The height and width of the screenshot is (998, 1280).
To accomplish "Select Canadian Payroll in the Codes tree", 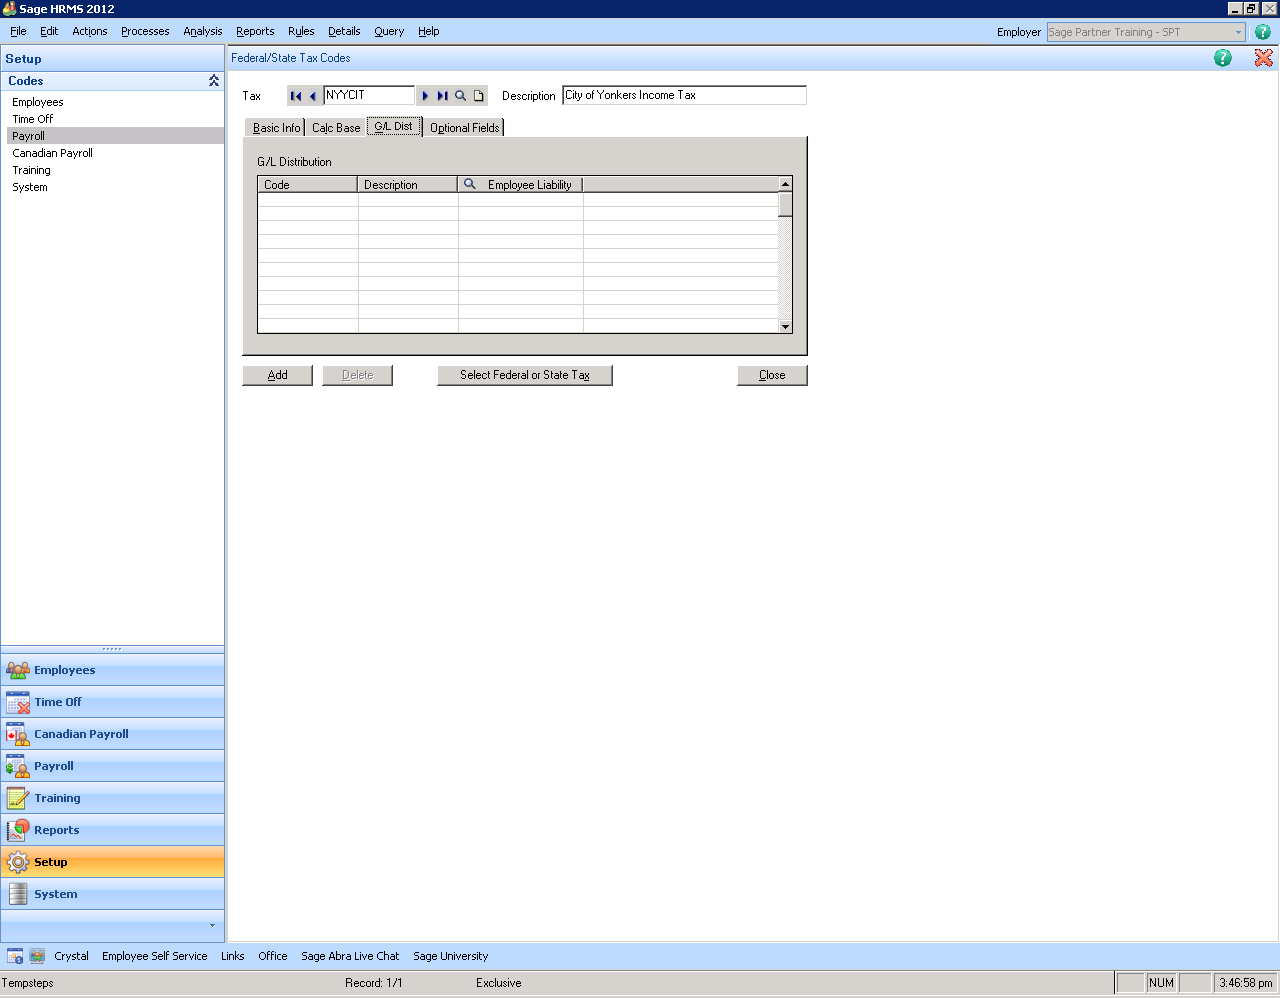I will pyautogui.click(x=52, y=153).
